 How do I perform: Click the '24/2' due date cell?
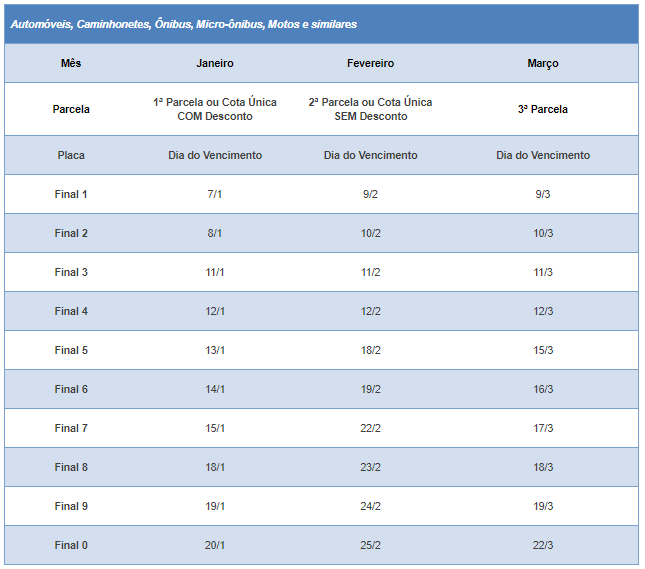(x=371, y=506)
